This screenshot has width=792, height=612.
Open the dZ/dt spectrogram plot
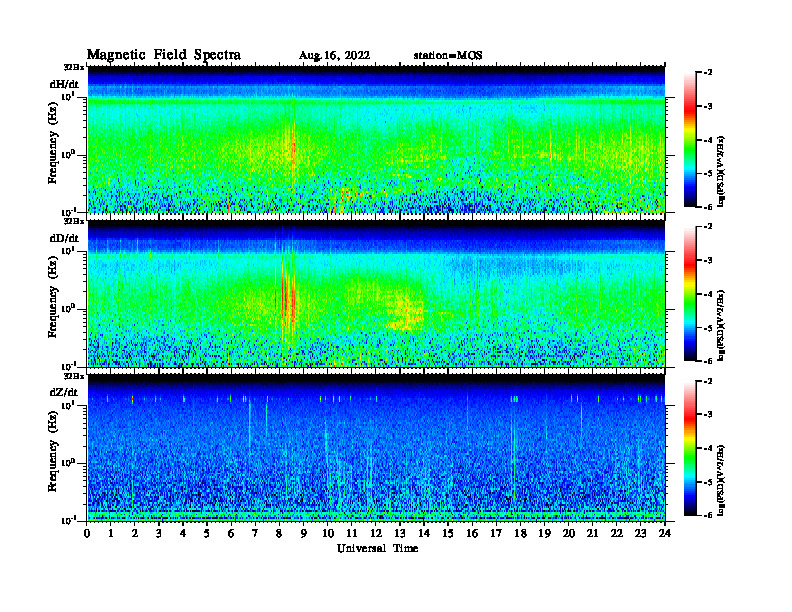pyautogui.click(x=376, y=448)
